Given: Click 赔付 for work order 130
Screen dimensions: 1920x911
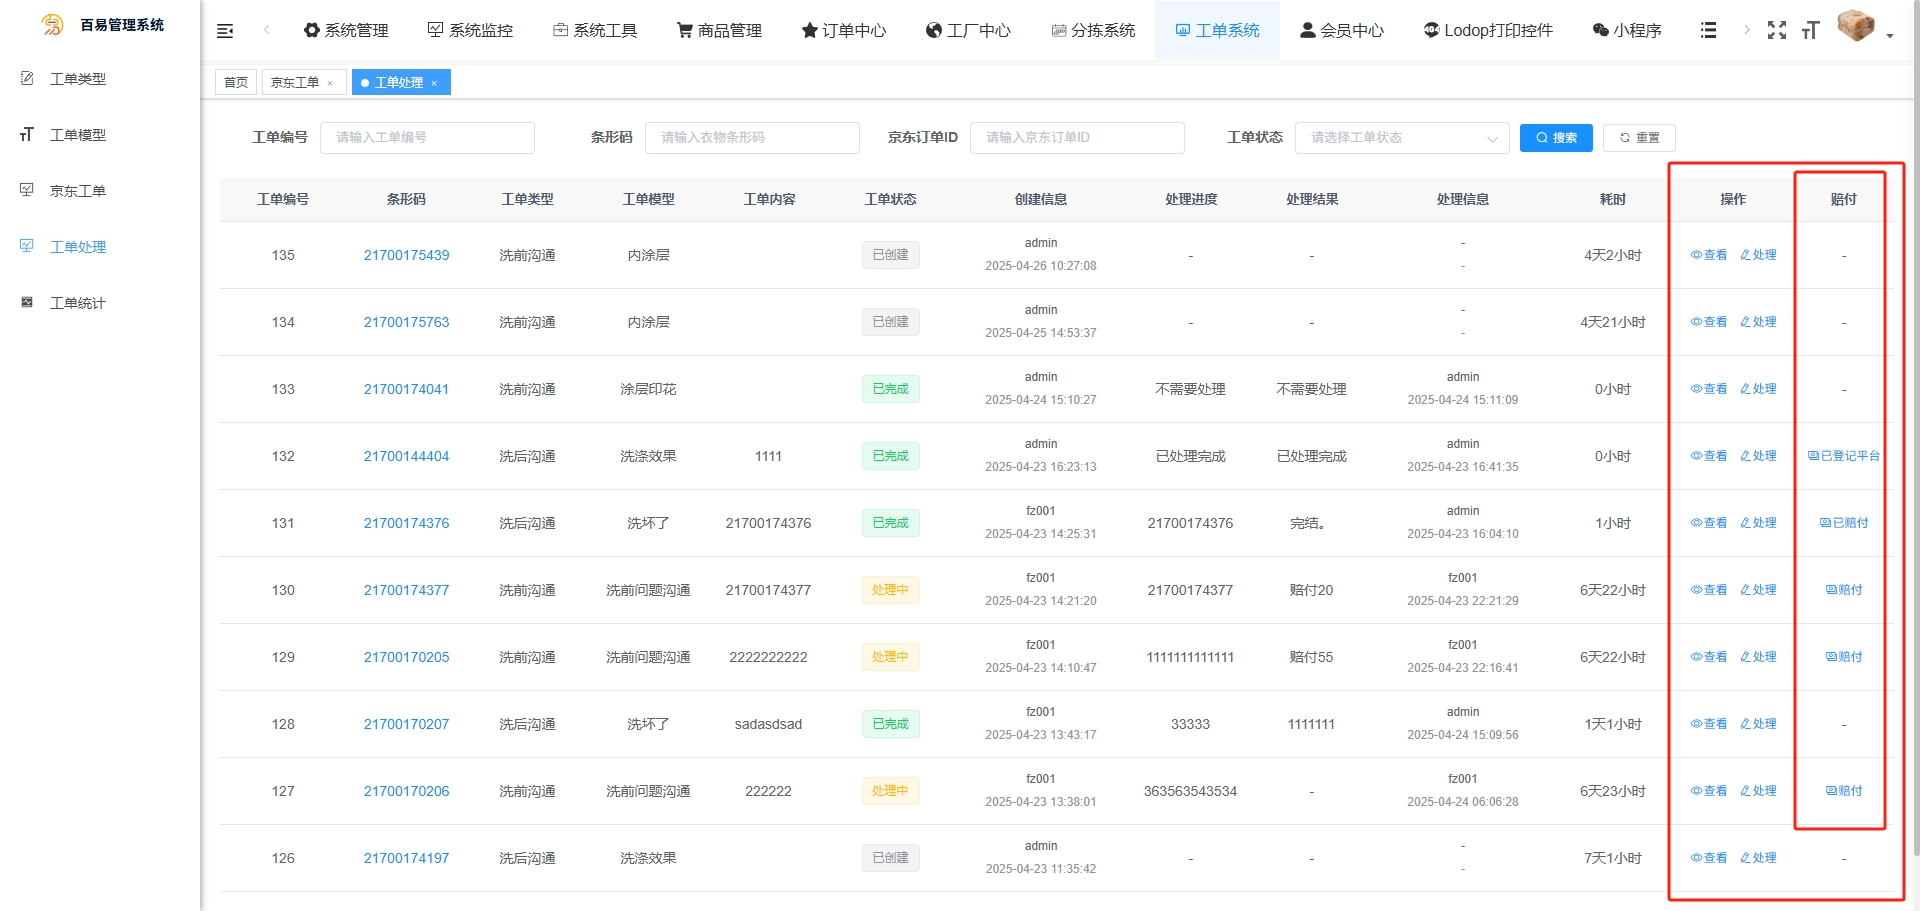Looking at the screenshot, I should click(x=1844, y=590).
